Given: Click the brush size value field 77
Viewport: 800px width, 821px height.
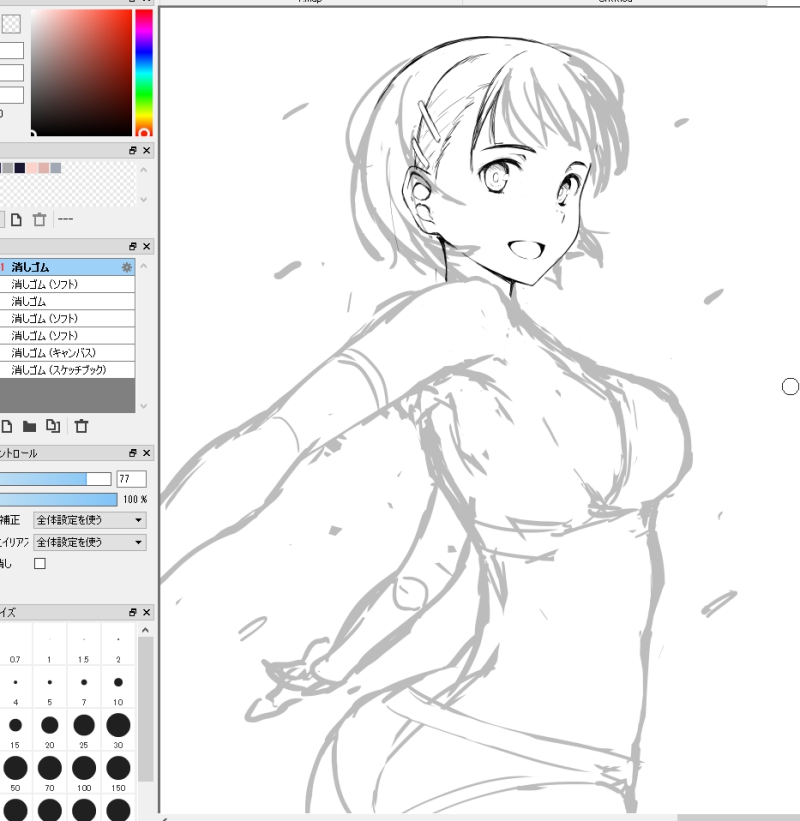Looking at the screenshot, I should (131, 479).
